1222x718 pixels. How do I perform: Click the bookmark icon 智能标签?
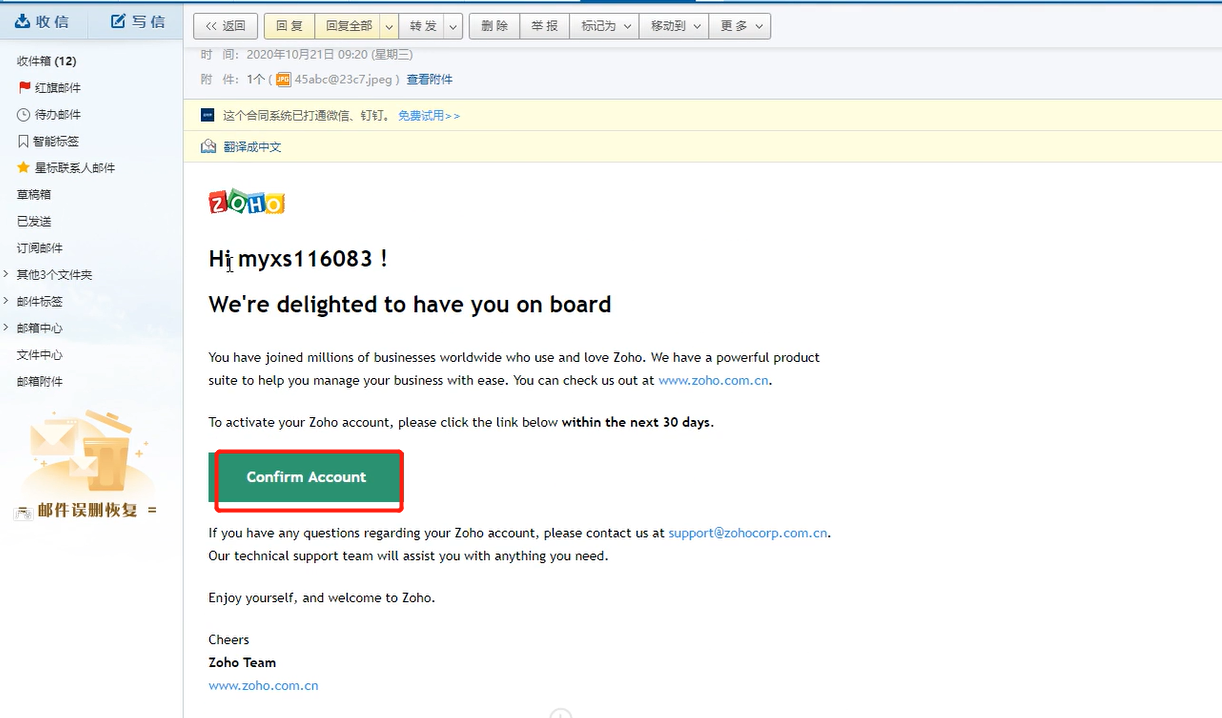coord(23,142)
